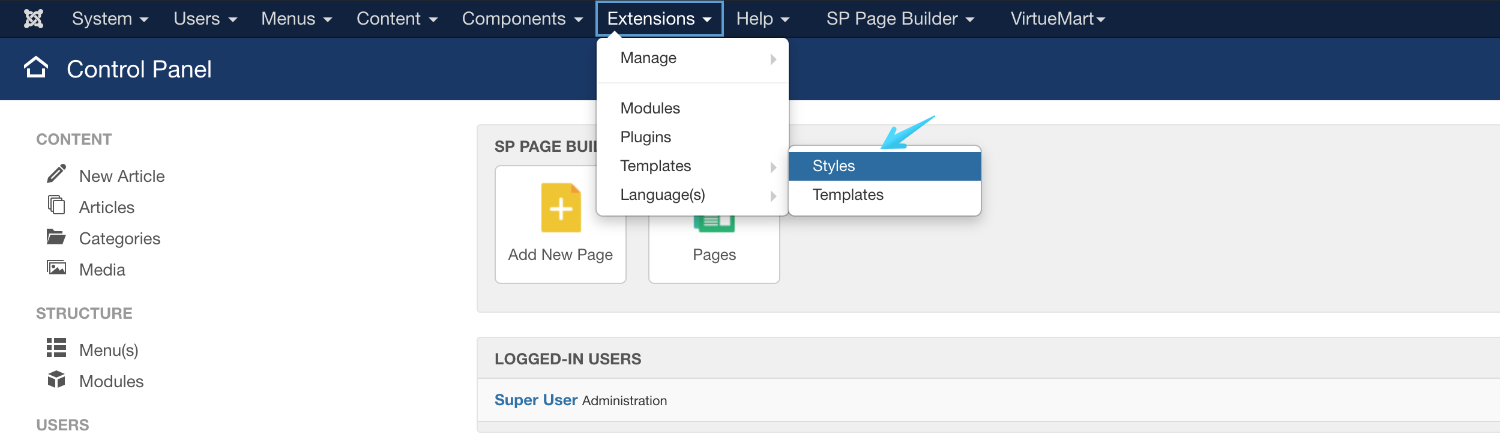
Task: Click the Categories folder icon
Action: tap(57, 237)
